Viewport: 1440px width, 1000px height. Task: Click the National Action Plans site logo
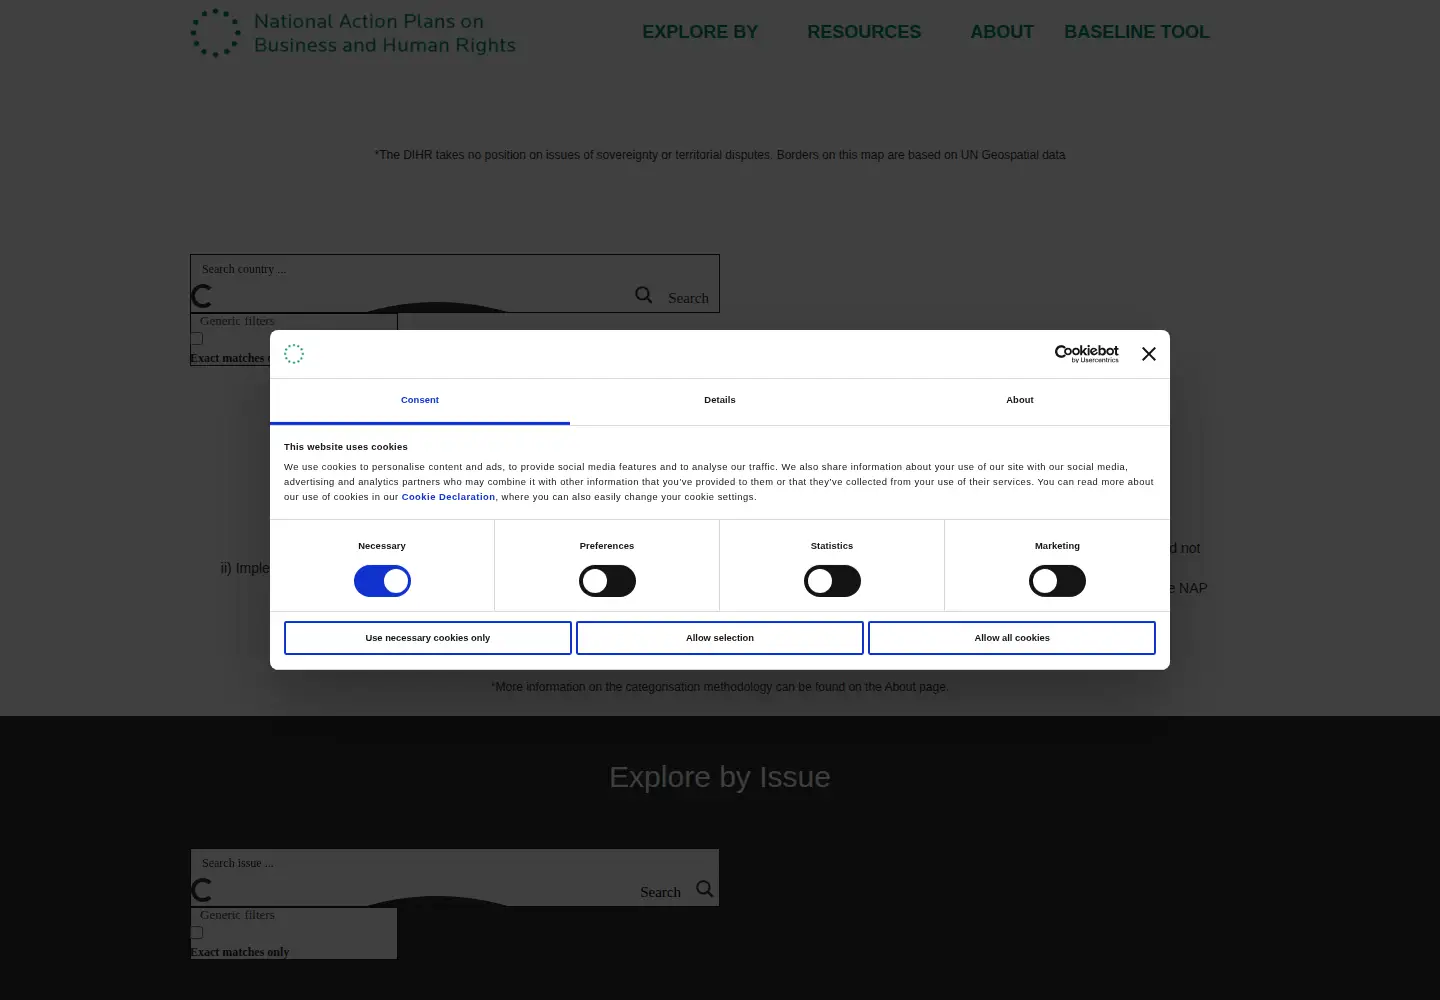(353, 33)
